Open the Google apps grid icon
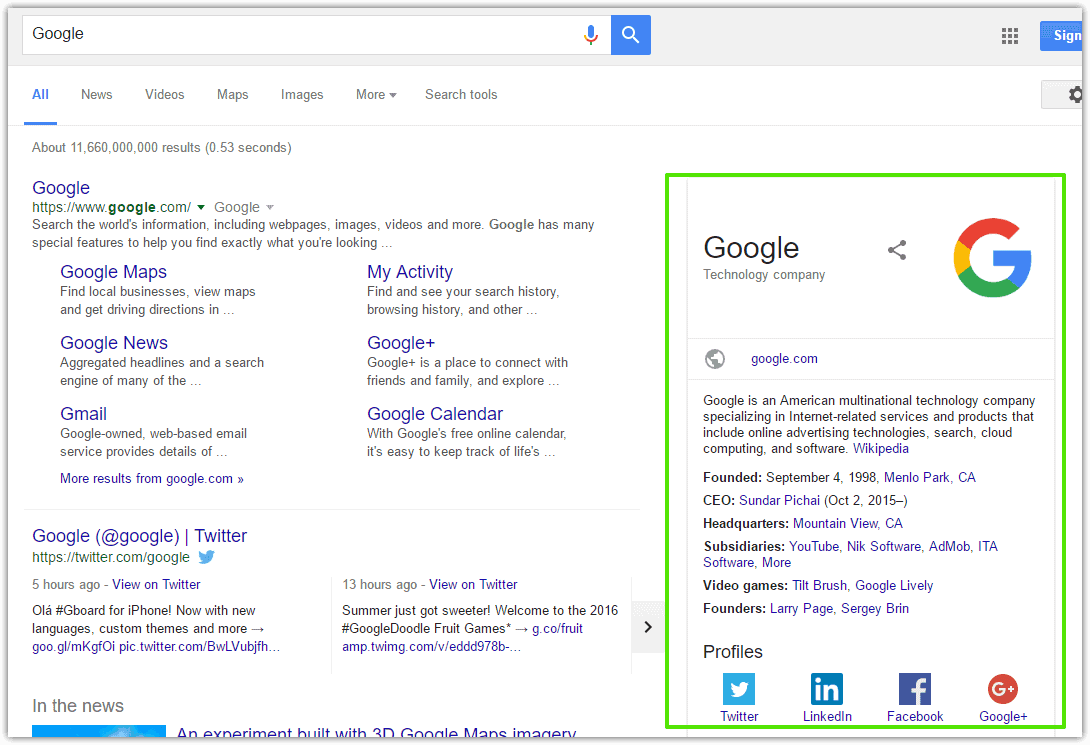Screen dimensions: 1090x745 [1009, 35]
